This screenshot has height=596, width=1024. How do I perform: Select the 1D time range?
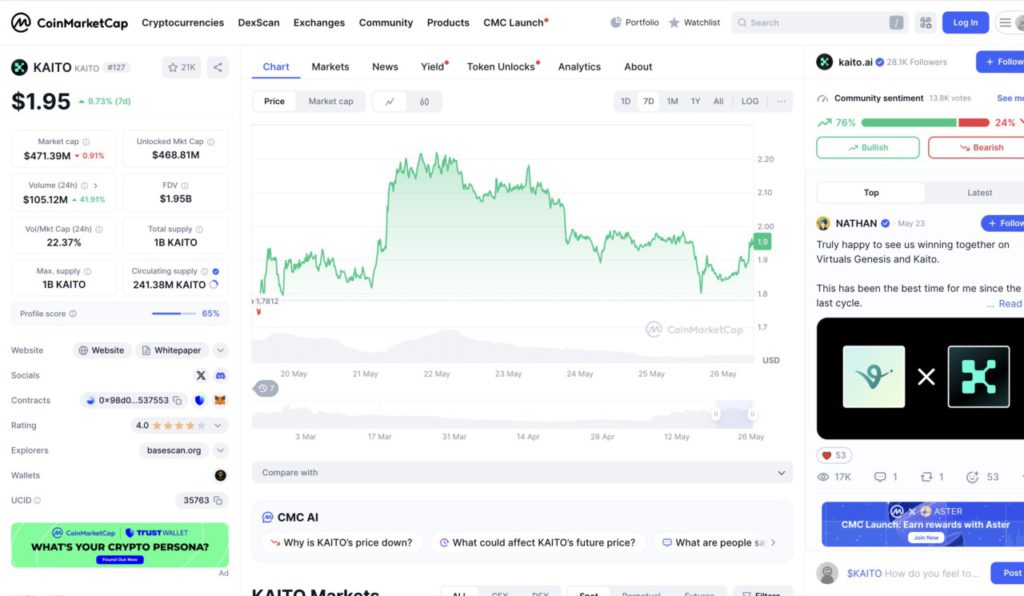click(x=625, y=101)
